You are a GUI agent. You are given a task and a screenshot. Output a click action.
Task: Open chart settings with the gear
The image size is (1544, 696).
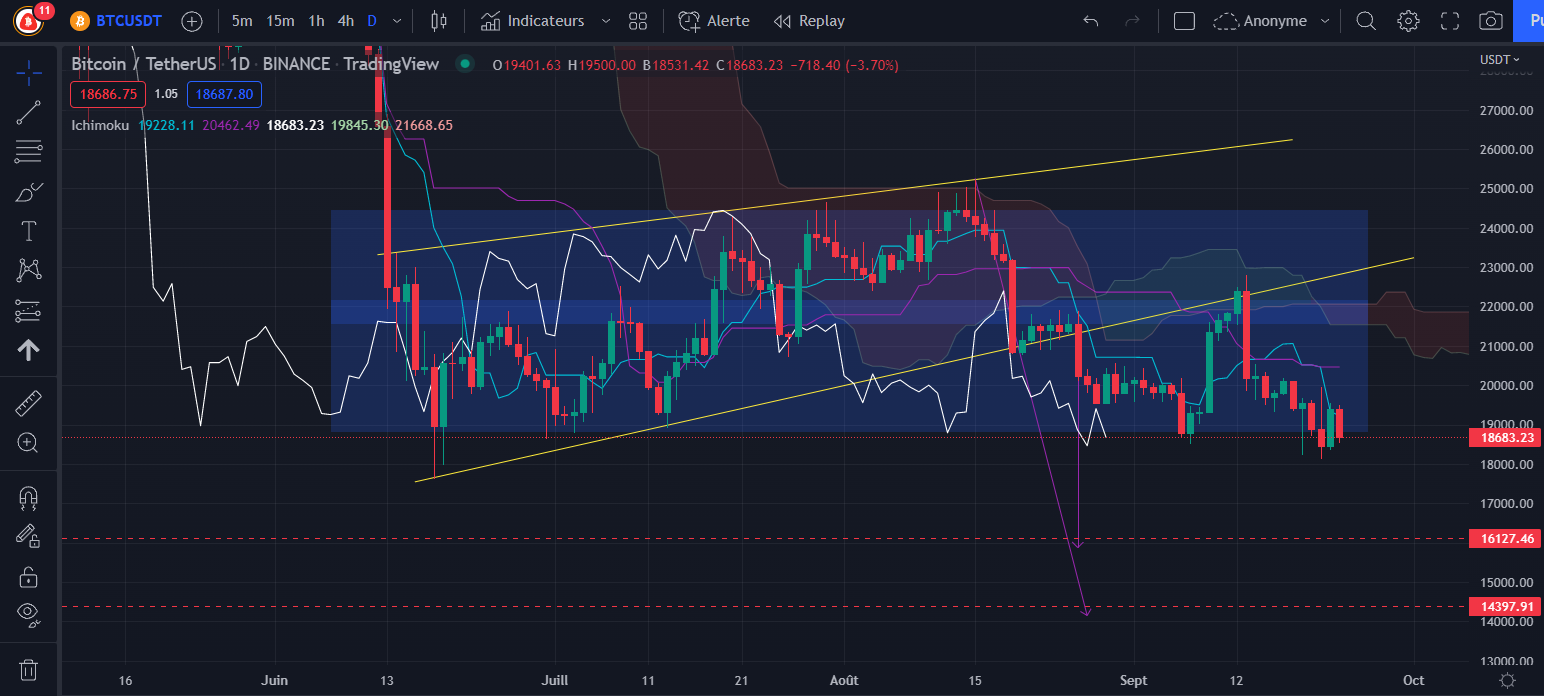(x=1408, y=20)
